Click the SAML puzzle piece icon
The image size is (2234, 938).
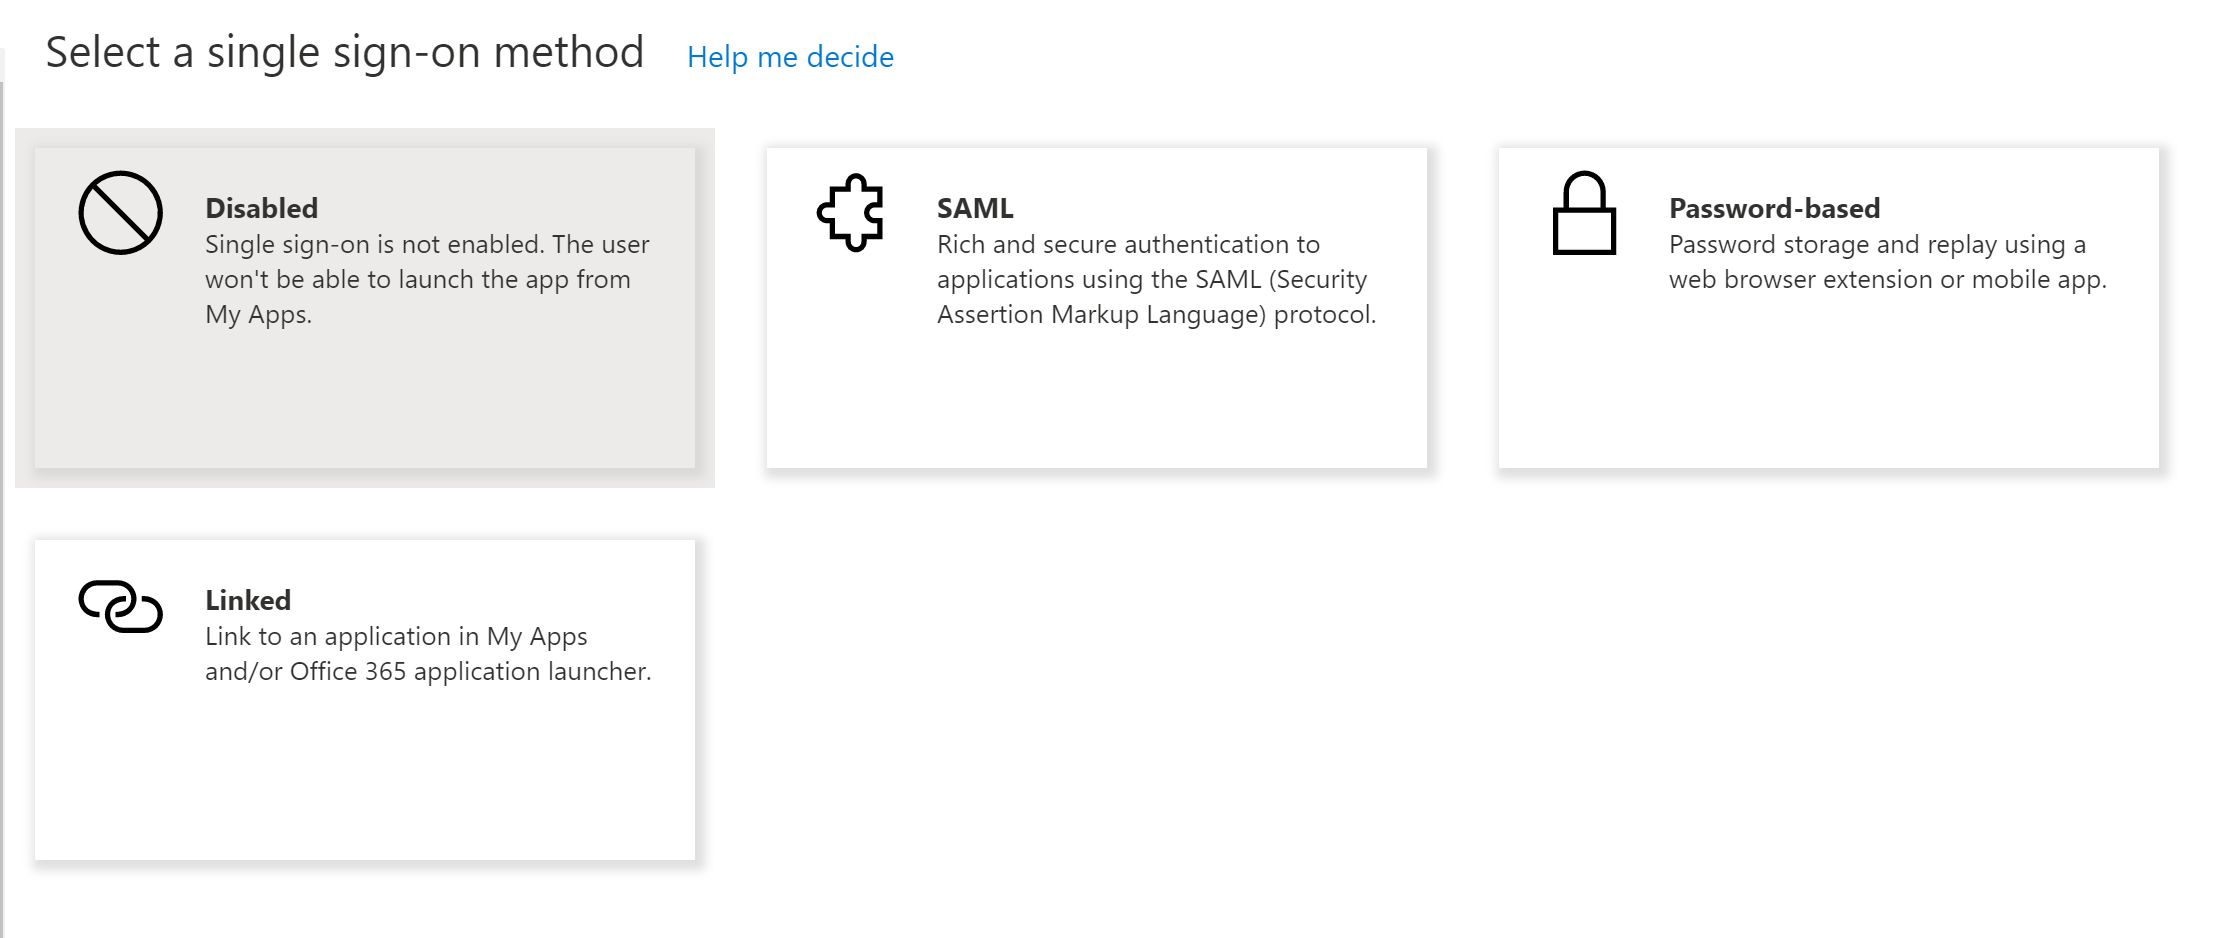tap(851, 213)
